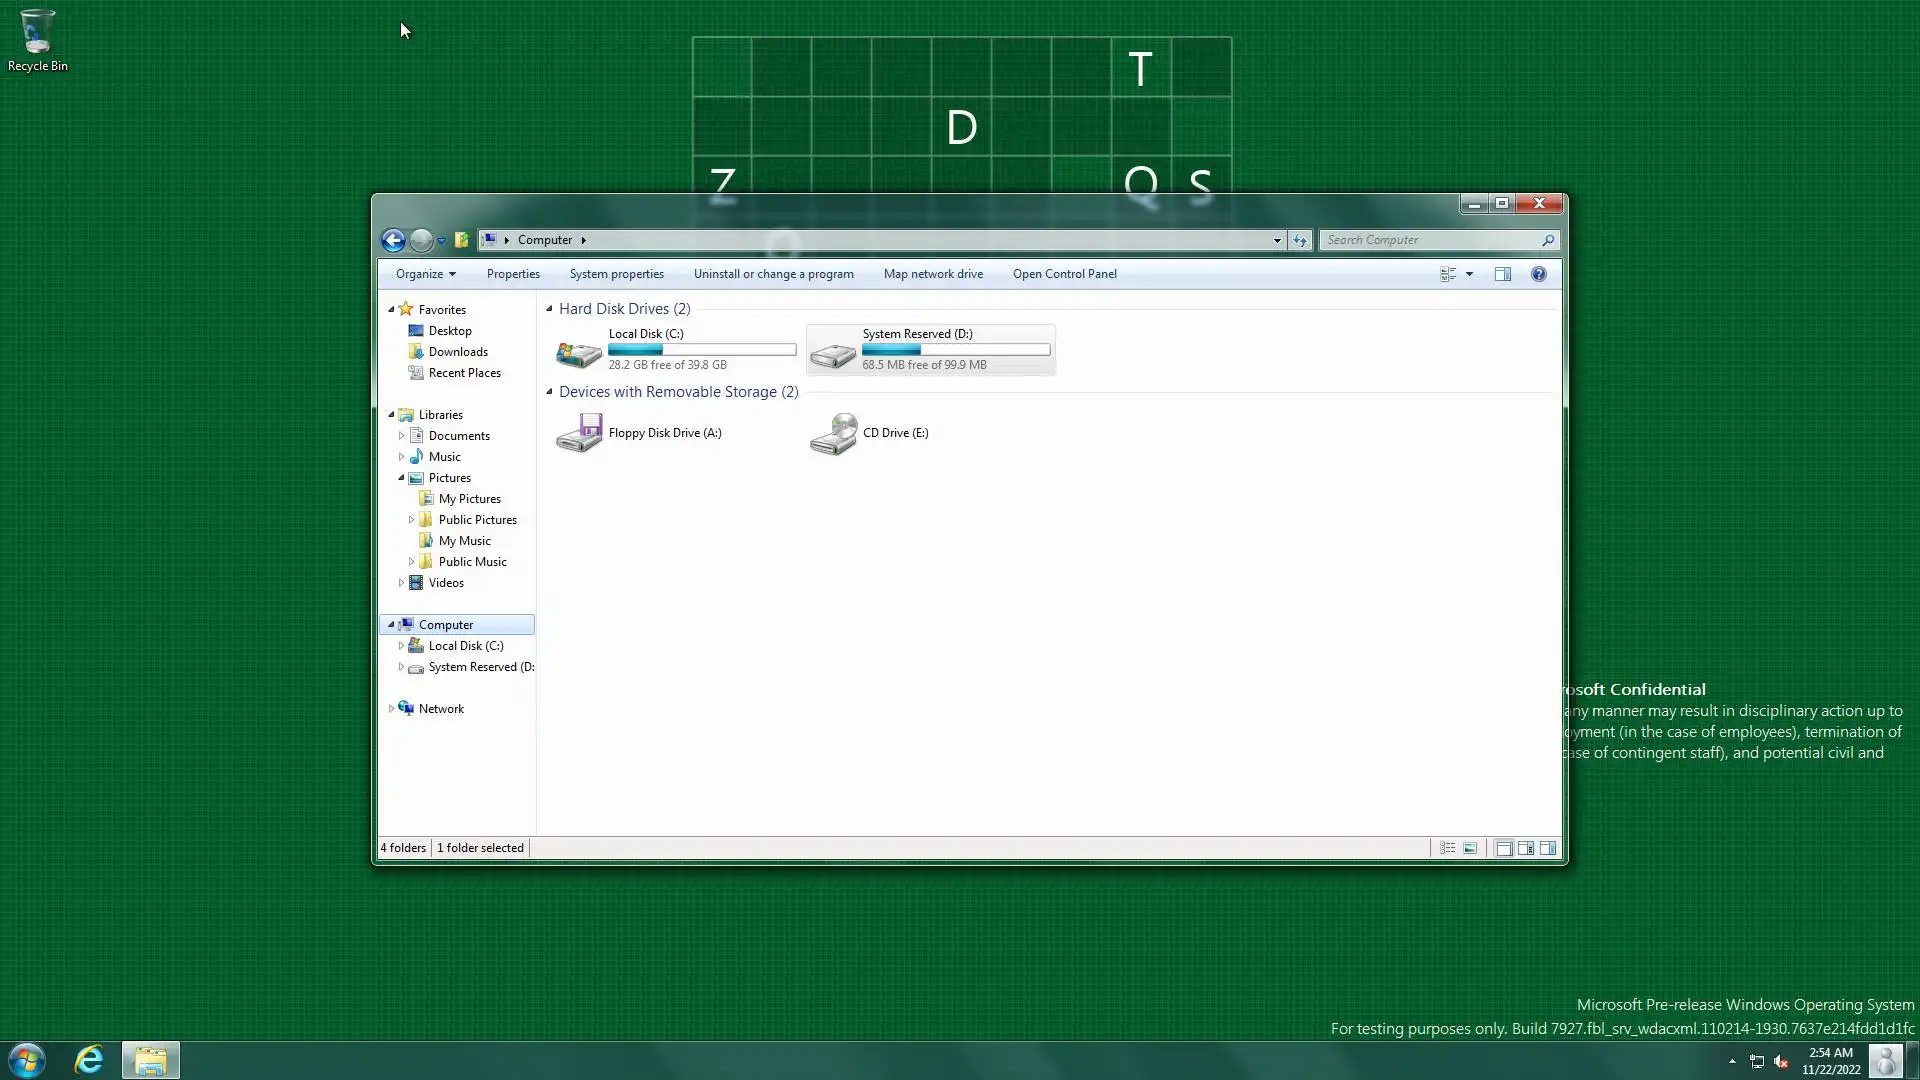Click the Back navigation arrow button
The image size is (1920, 1080).
[x=393, y=240]
